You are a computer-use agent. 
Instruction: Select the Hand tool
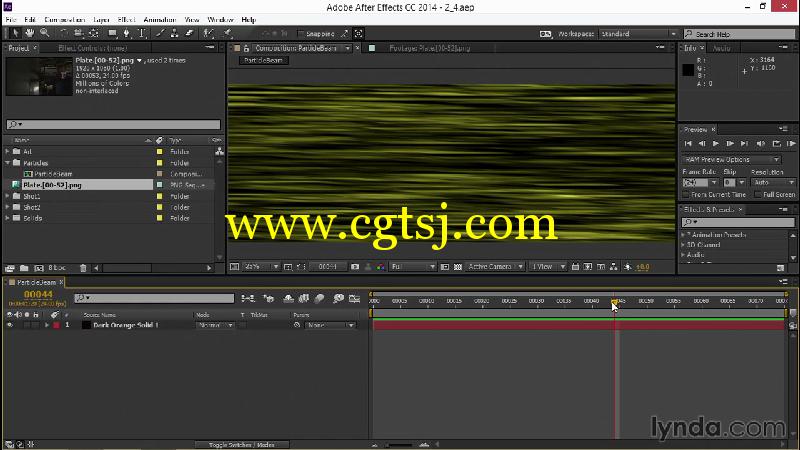pyautogui.click(x=30, y=34)
